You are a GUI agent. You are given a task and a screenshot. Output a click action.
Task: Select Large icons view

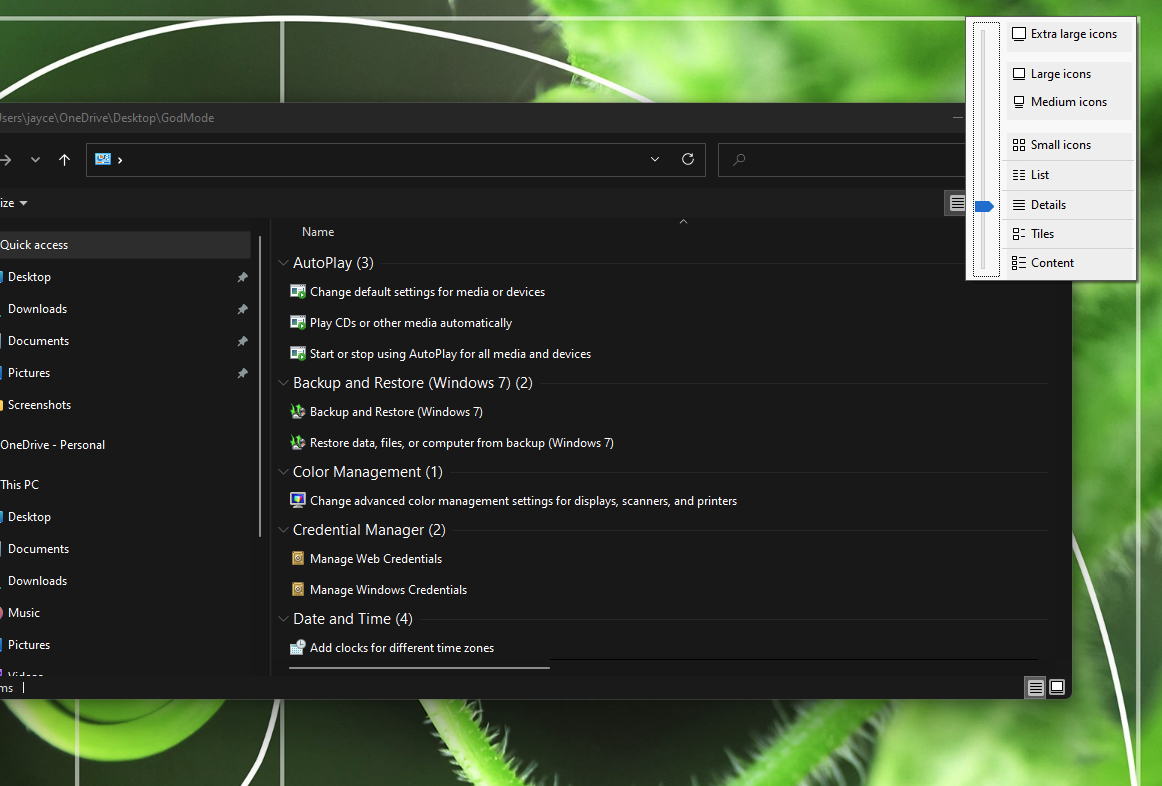point(1069,74)
